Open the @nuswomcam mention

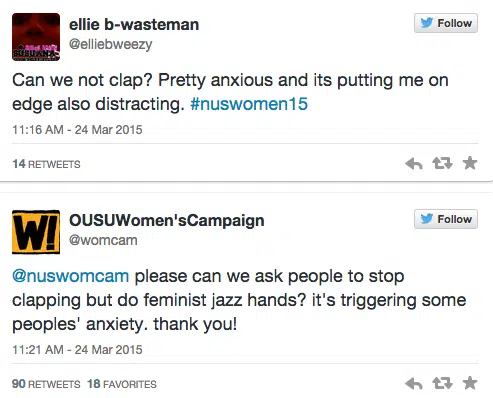click(x=71, y=276)
